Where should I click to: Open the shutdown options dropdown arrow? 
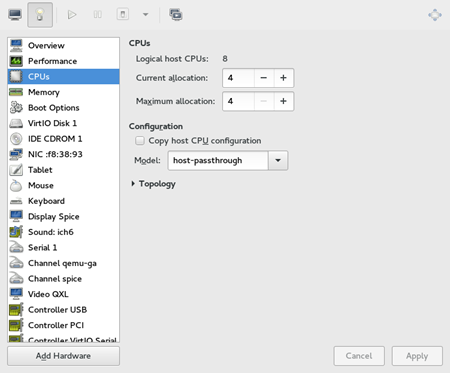tap(145, 15)
